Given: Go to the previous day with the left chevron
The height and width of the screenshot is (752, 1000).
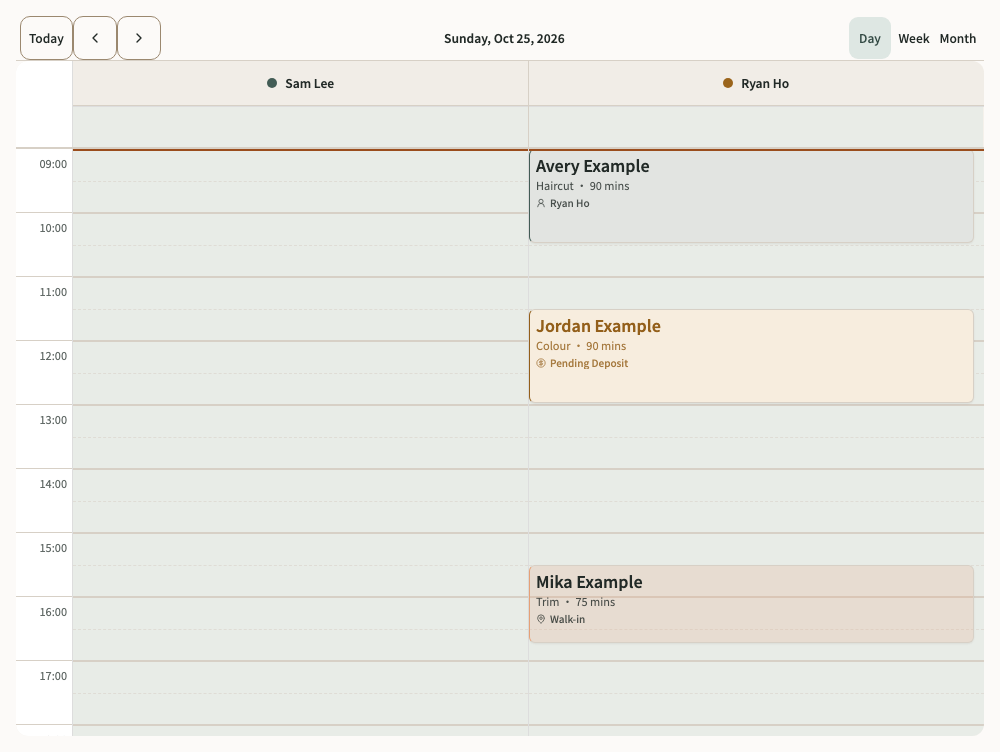Looking at the screenshot, I should point(95,38).
